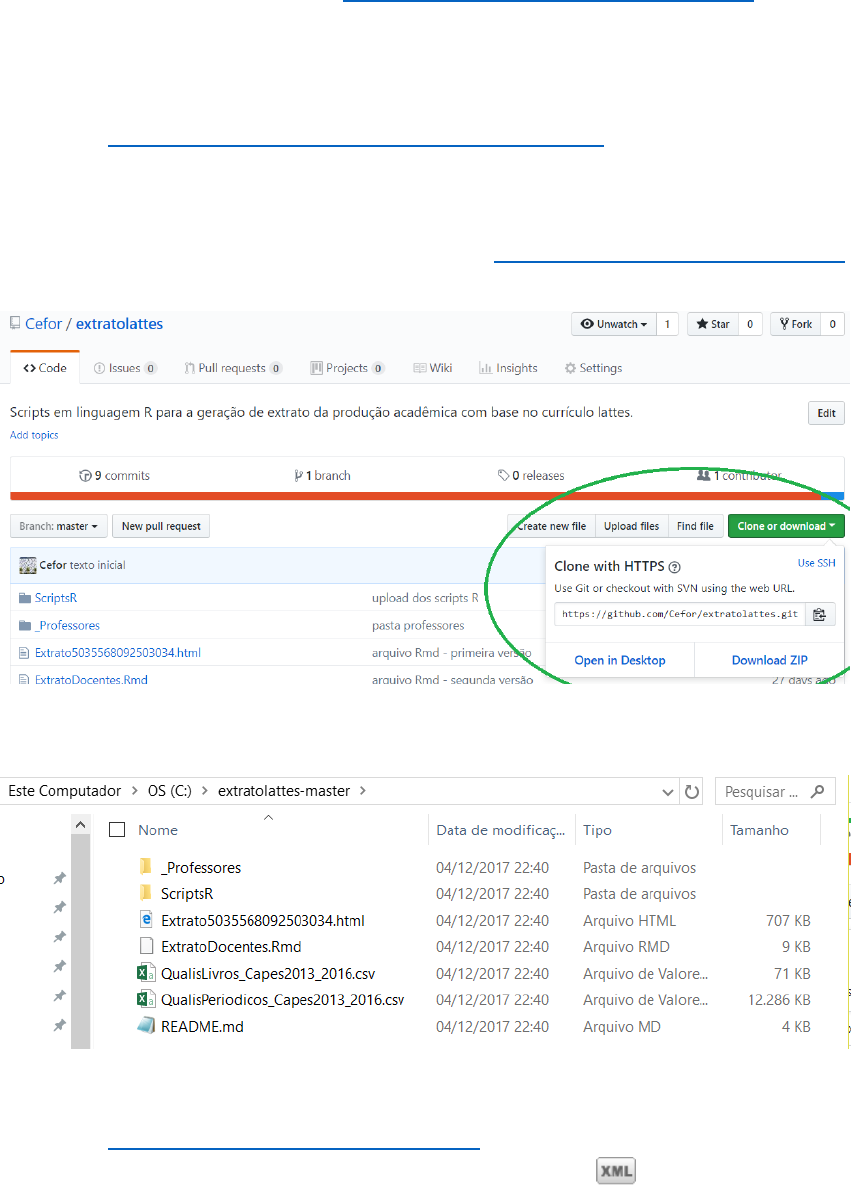The image size is (851, 1185).
Task: Select Extrato5035568092503034.html file icon in Explorer
Action: click(147, 920)
